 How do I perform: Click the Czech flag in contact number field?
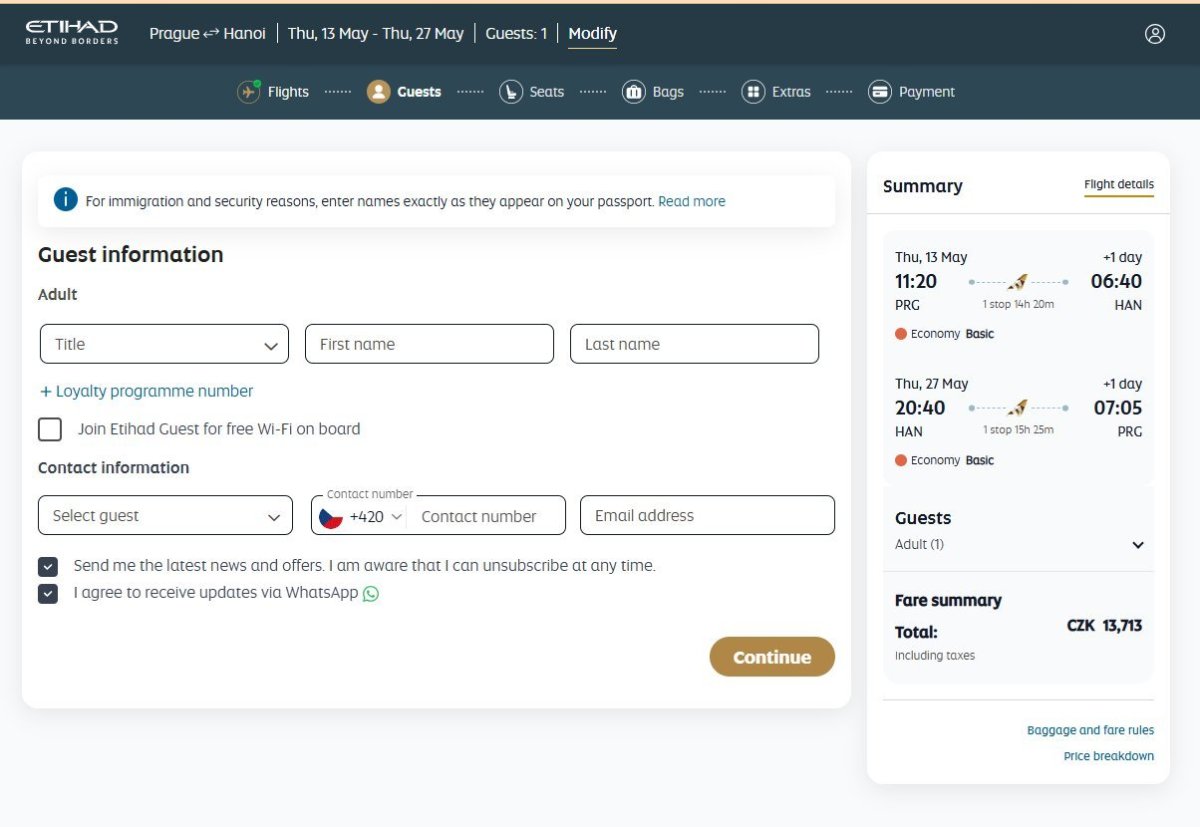click(x=331, y=517)
